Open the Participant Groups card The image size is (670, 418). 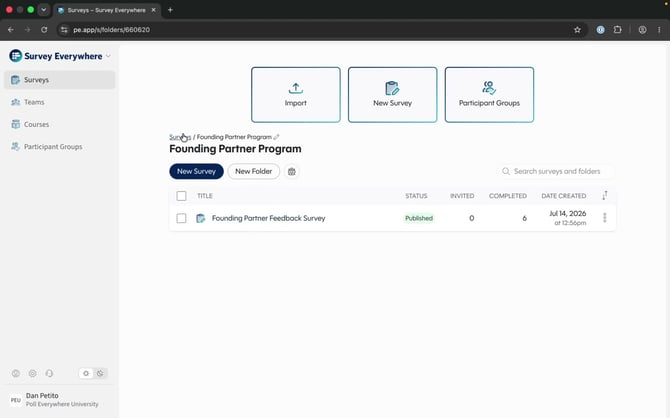pyautogui.click(x=489, y=94)
